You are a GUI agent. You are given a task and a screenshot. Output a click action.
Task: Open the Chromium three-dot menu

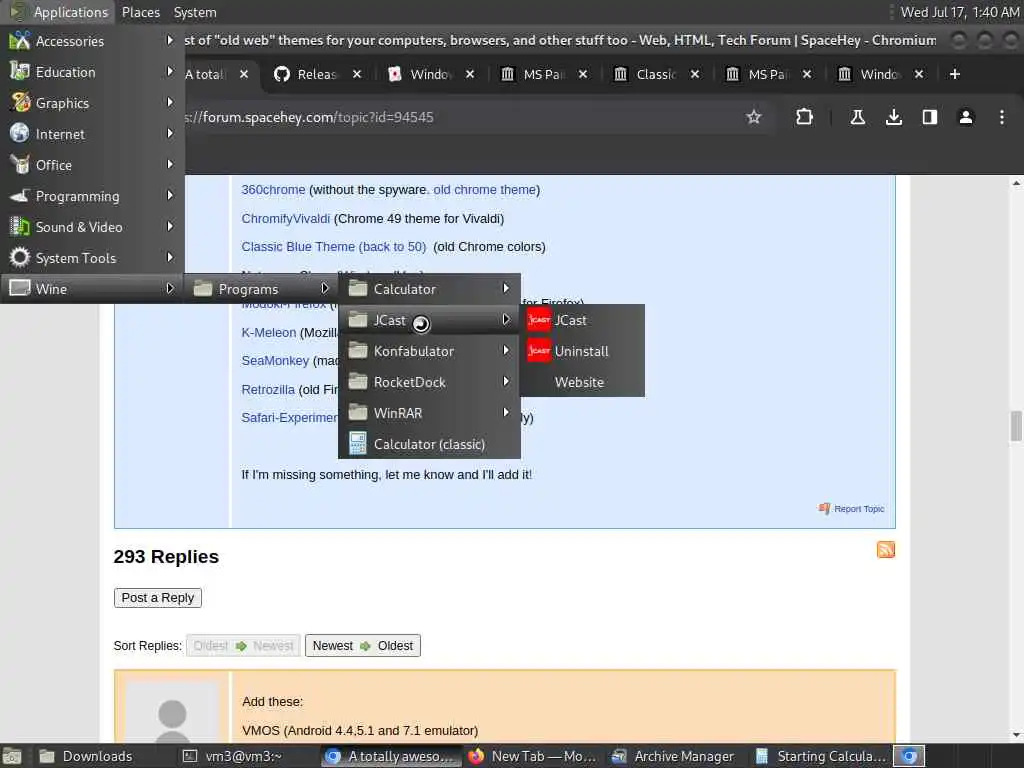1001,117
